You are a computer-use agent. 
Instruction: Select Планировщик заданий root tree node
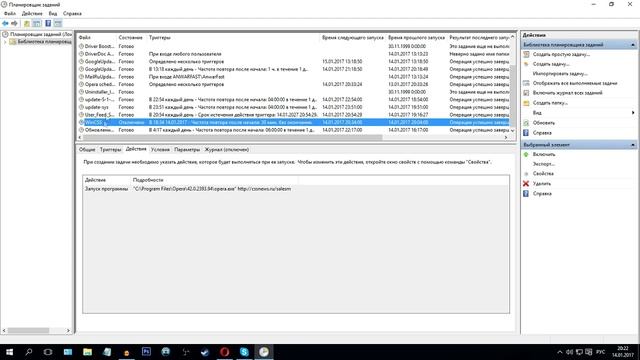click(37, 34)
